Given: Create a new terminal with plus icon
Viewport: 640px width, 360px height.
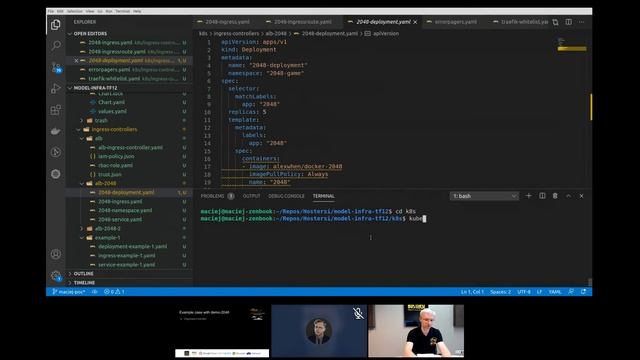Looking at the screenshot, I should click(x=529, y=196).
